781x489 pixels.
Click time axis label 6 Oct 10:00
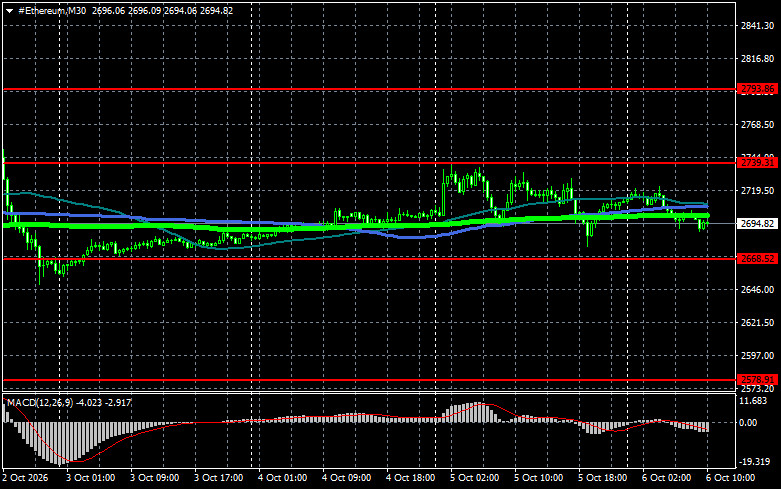pyautogui.click(x=730, y=478)
